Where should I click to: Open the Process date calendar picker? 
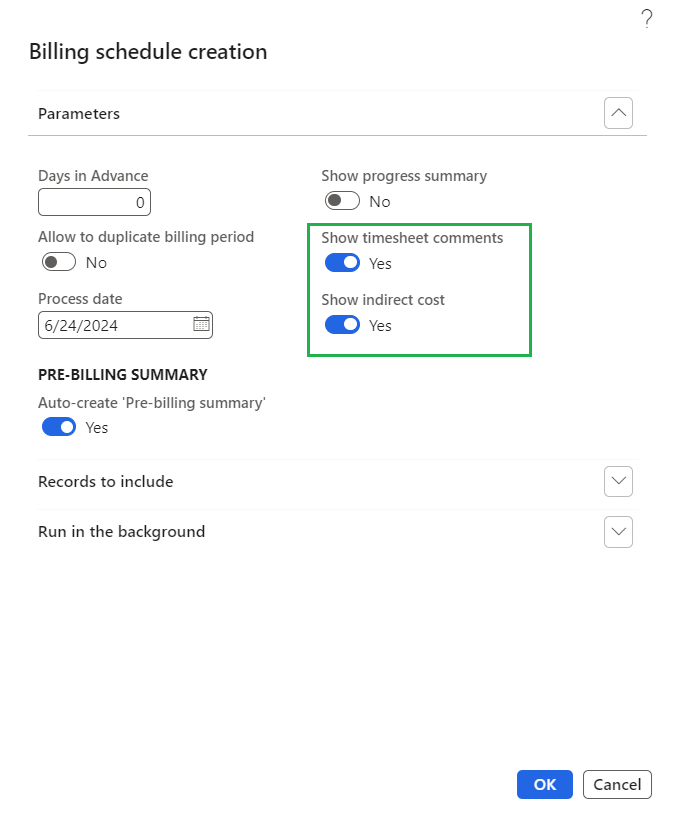[201, 324]
